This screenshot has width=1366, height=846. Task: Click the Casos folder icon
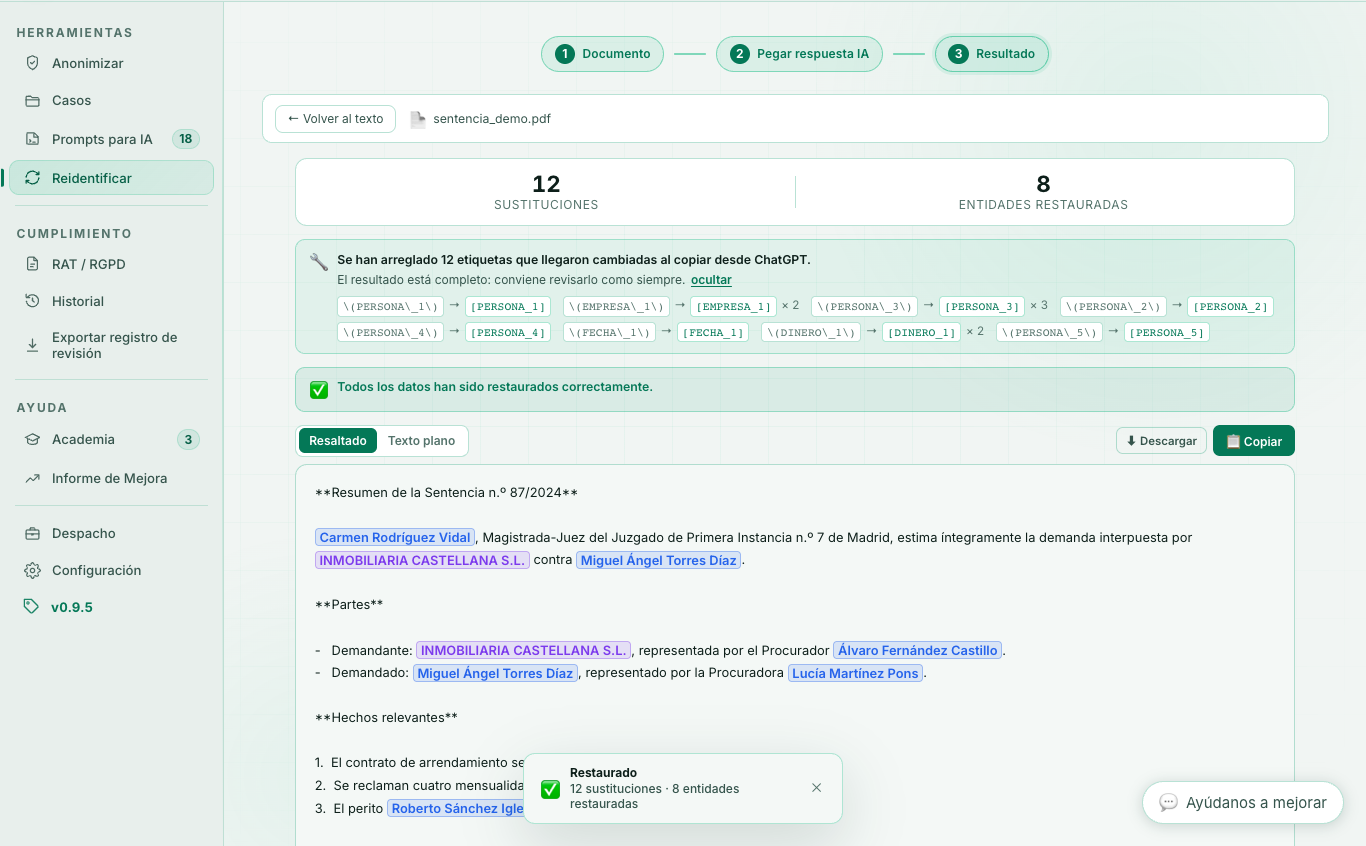point(33,101)
